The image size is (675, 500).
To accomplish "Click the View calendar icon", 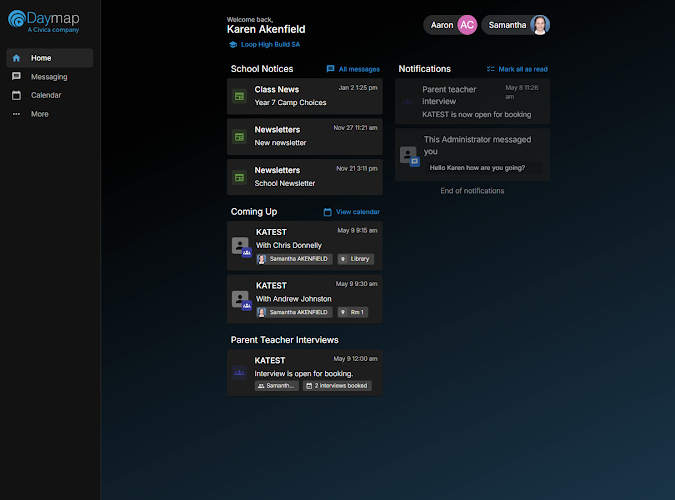I will (x=327, y=212).
